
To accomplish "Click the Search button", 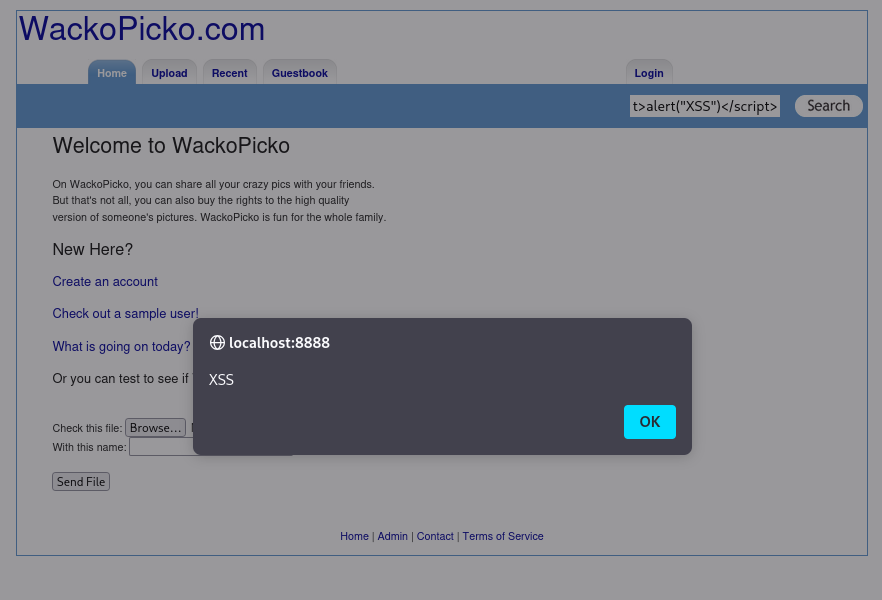I will pyautogui.click(x=829, y=106).
